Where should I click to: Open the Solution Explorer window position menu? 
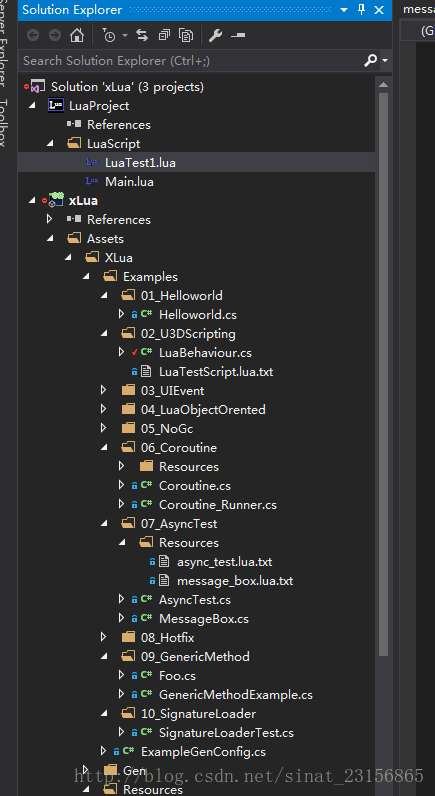344,10
